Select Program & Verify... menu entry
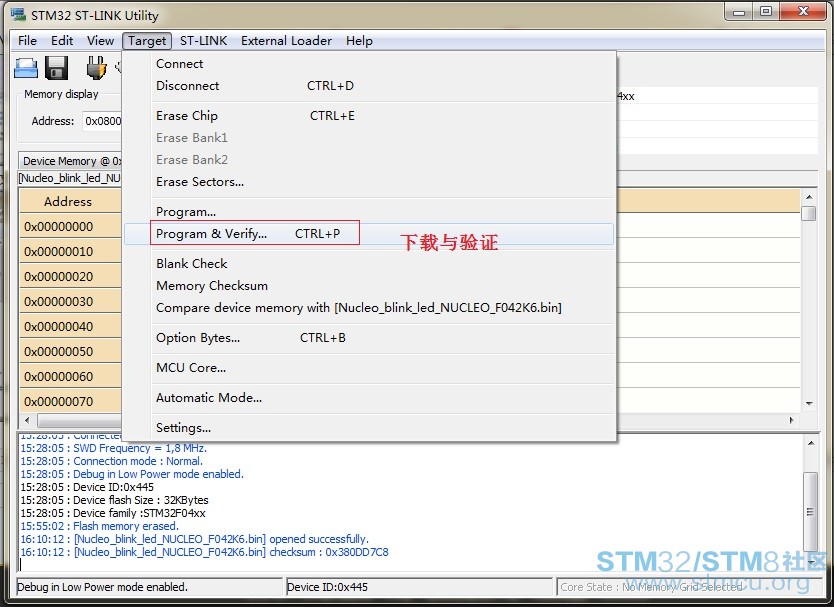 [369, 234]
